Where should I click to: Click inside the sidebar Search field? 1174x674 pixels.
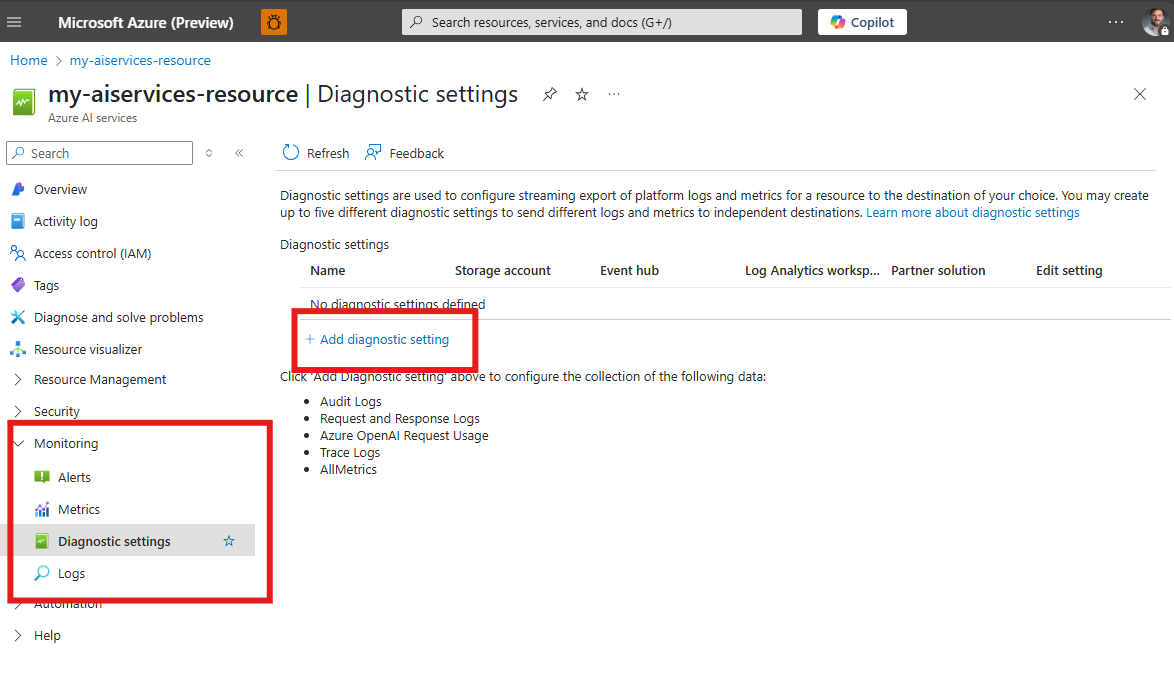pos(99,152)
